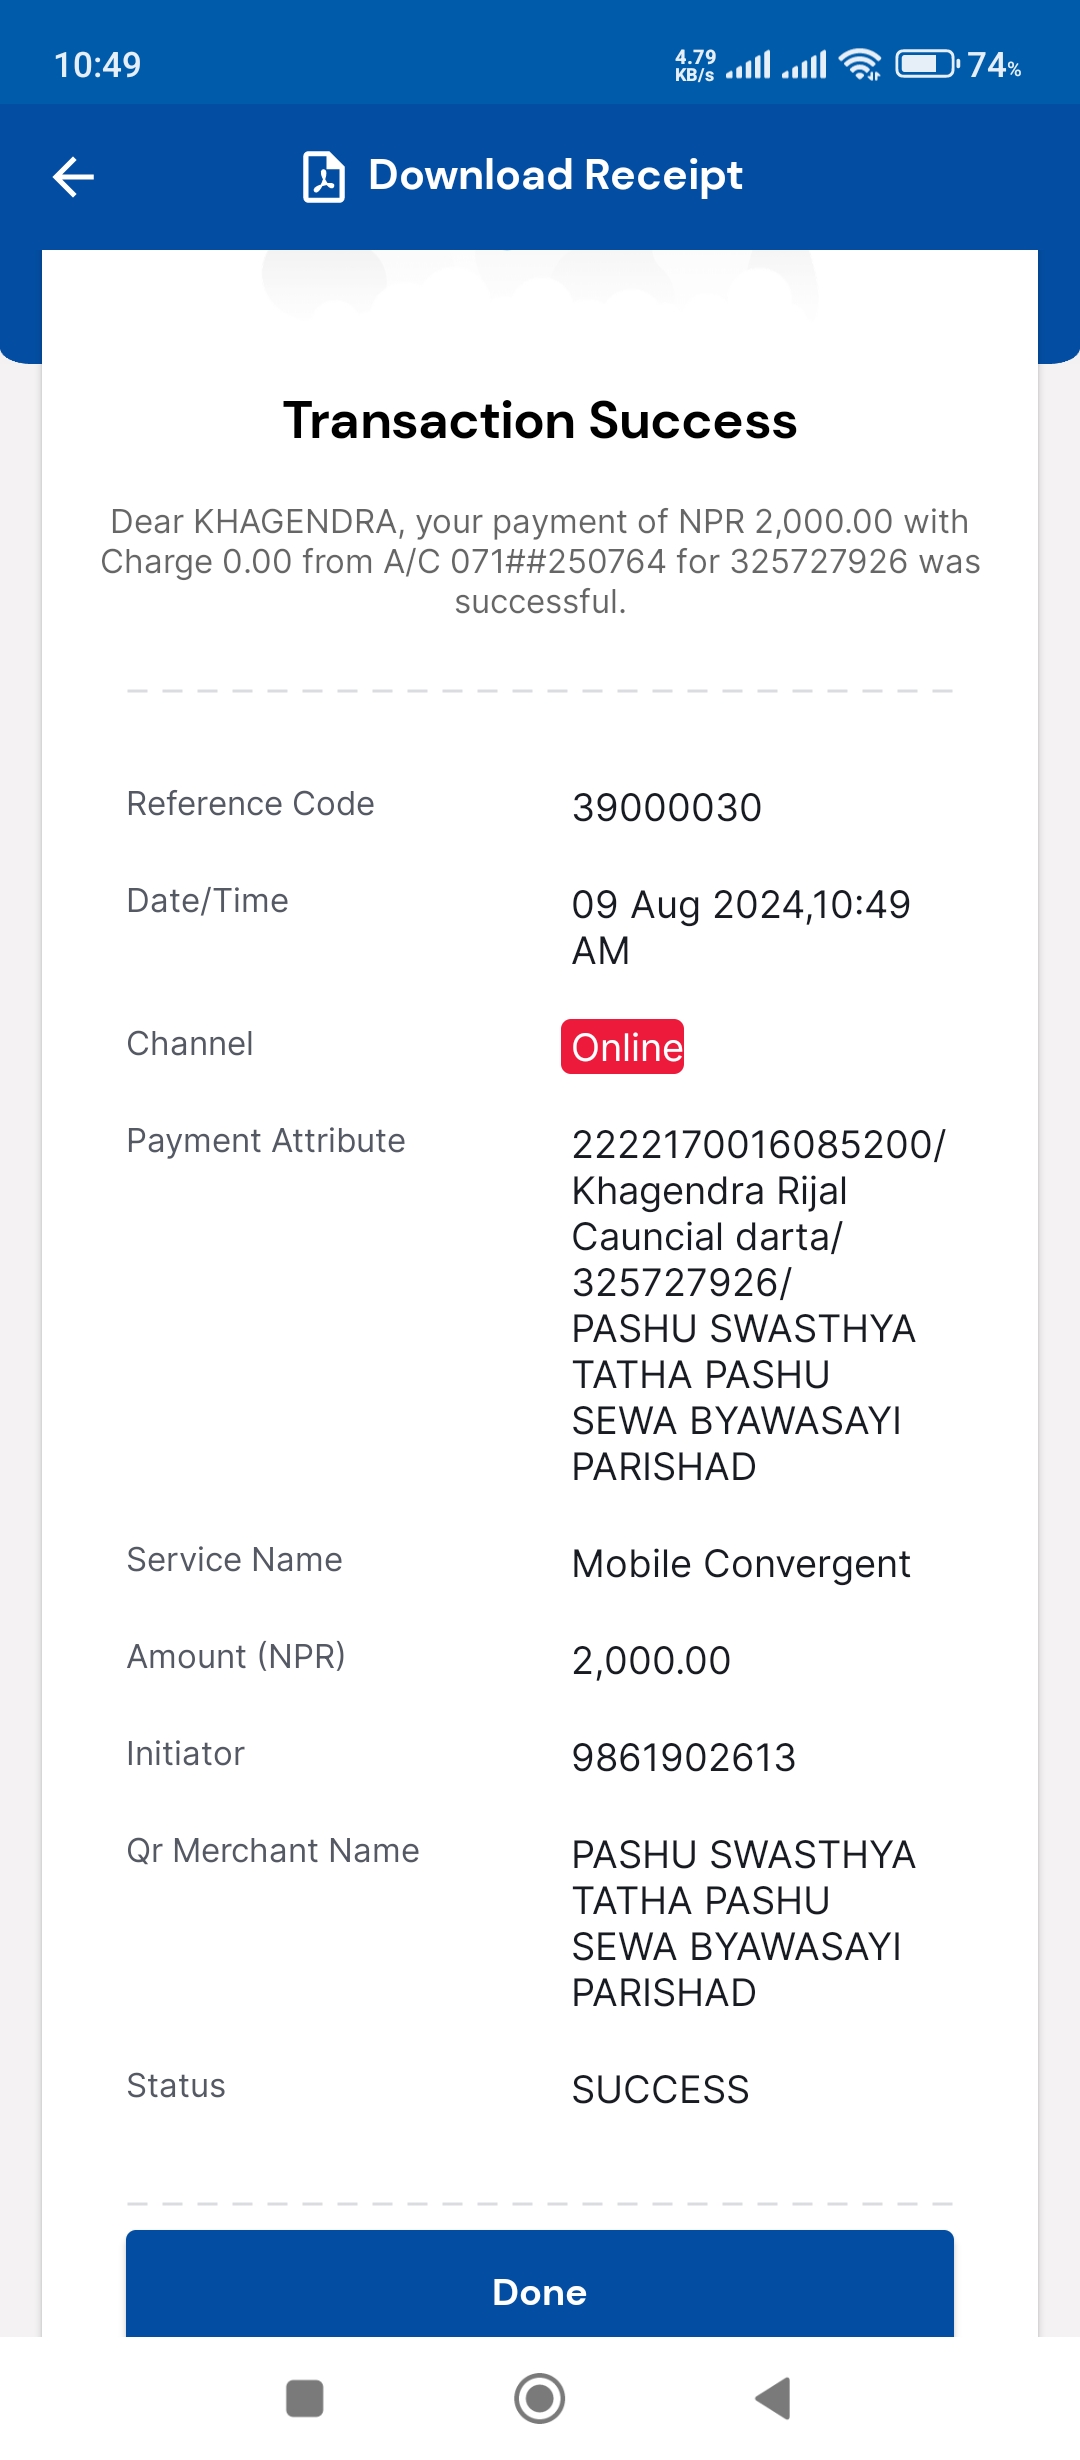Tap the first signal strength bars
Screen dimensions: 1080x2460
[x=748, y=66]
